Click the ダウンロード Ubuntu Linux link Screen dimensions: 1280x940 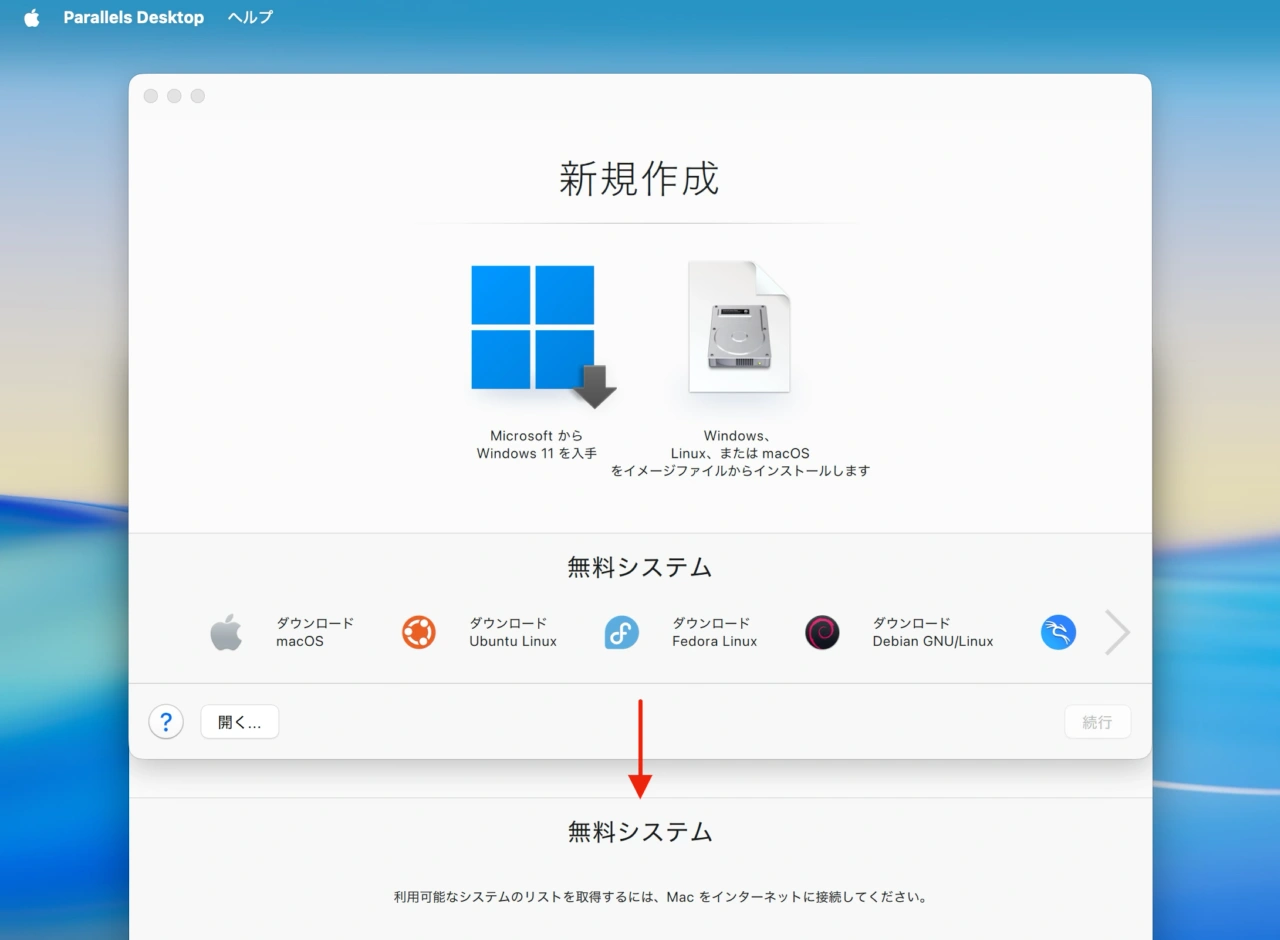click(x=512, y=632)
